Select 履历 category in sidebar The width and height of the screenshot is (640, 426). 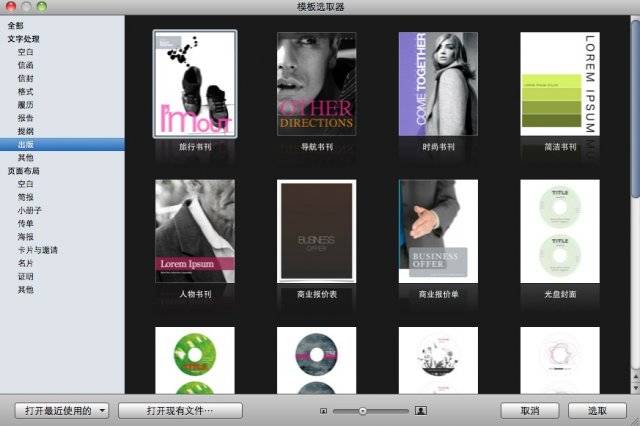26,104
